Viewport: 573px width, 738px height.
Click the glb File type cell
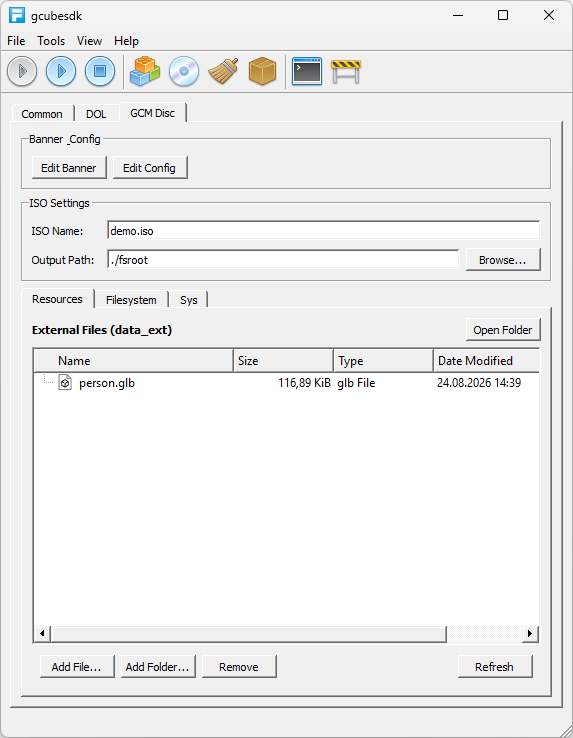pos(356,383)
